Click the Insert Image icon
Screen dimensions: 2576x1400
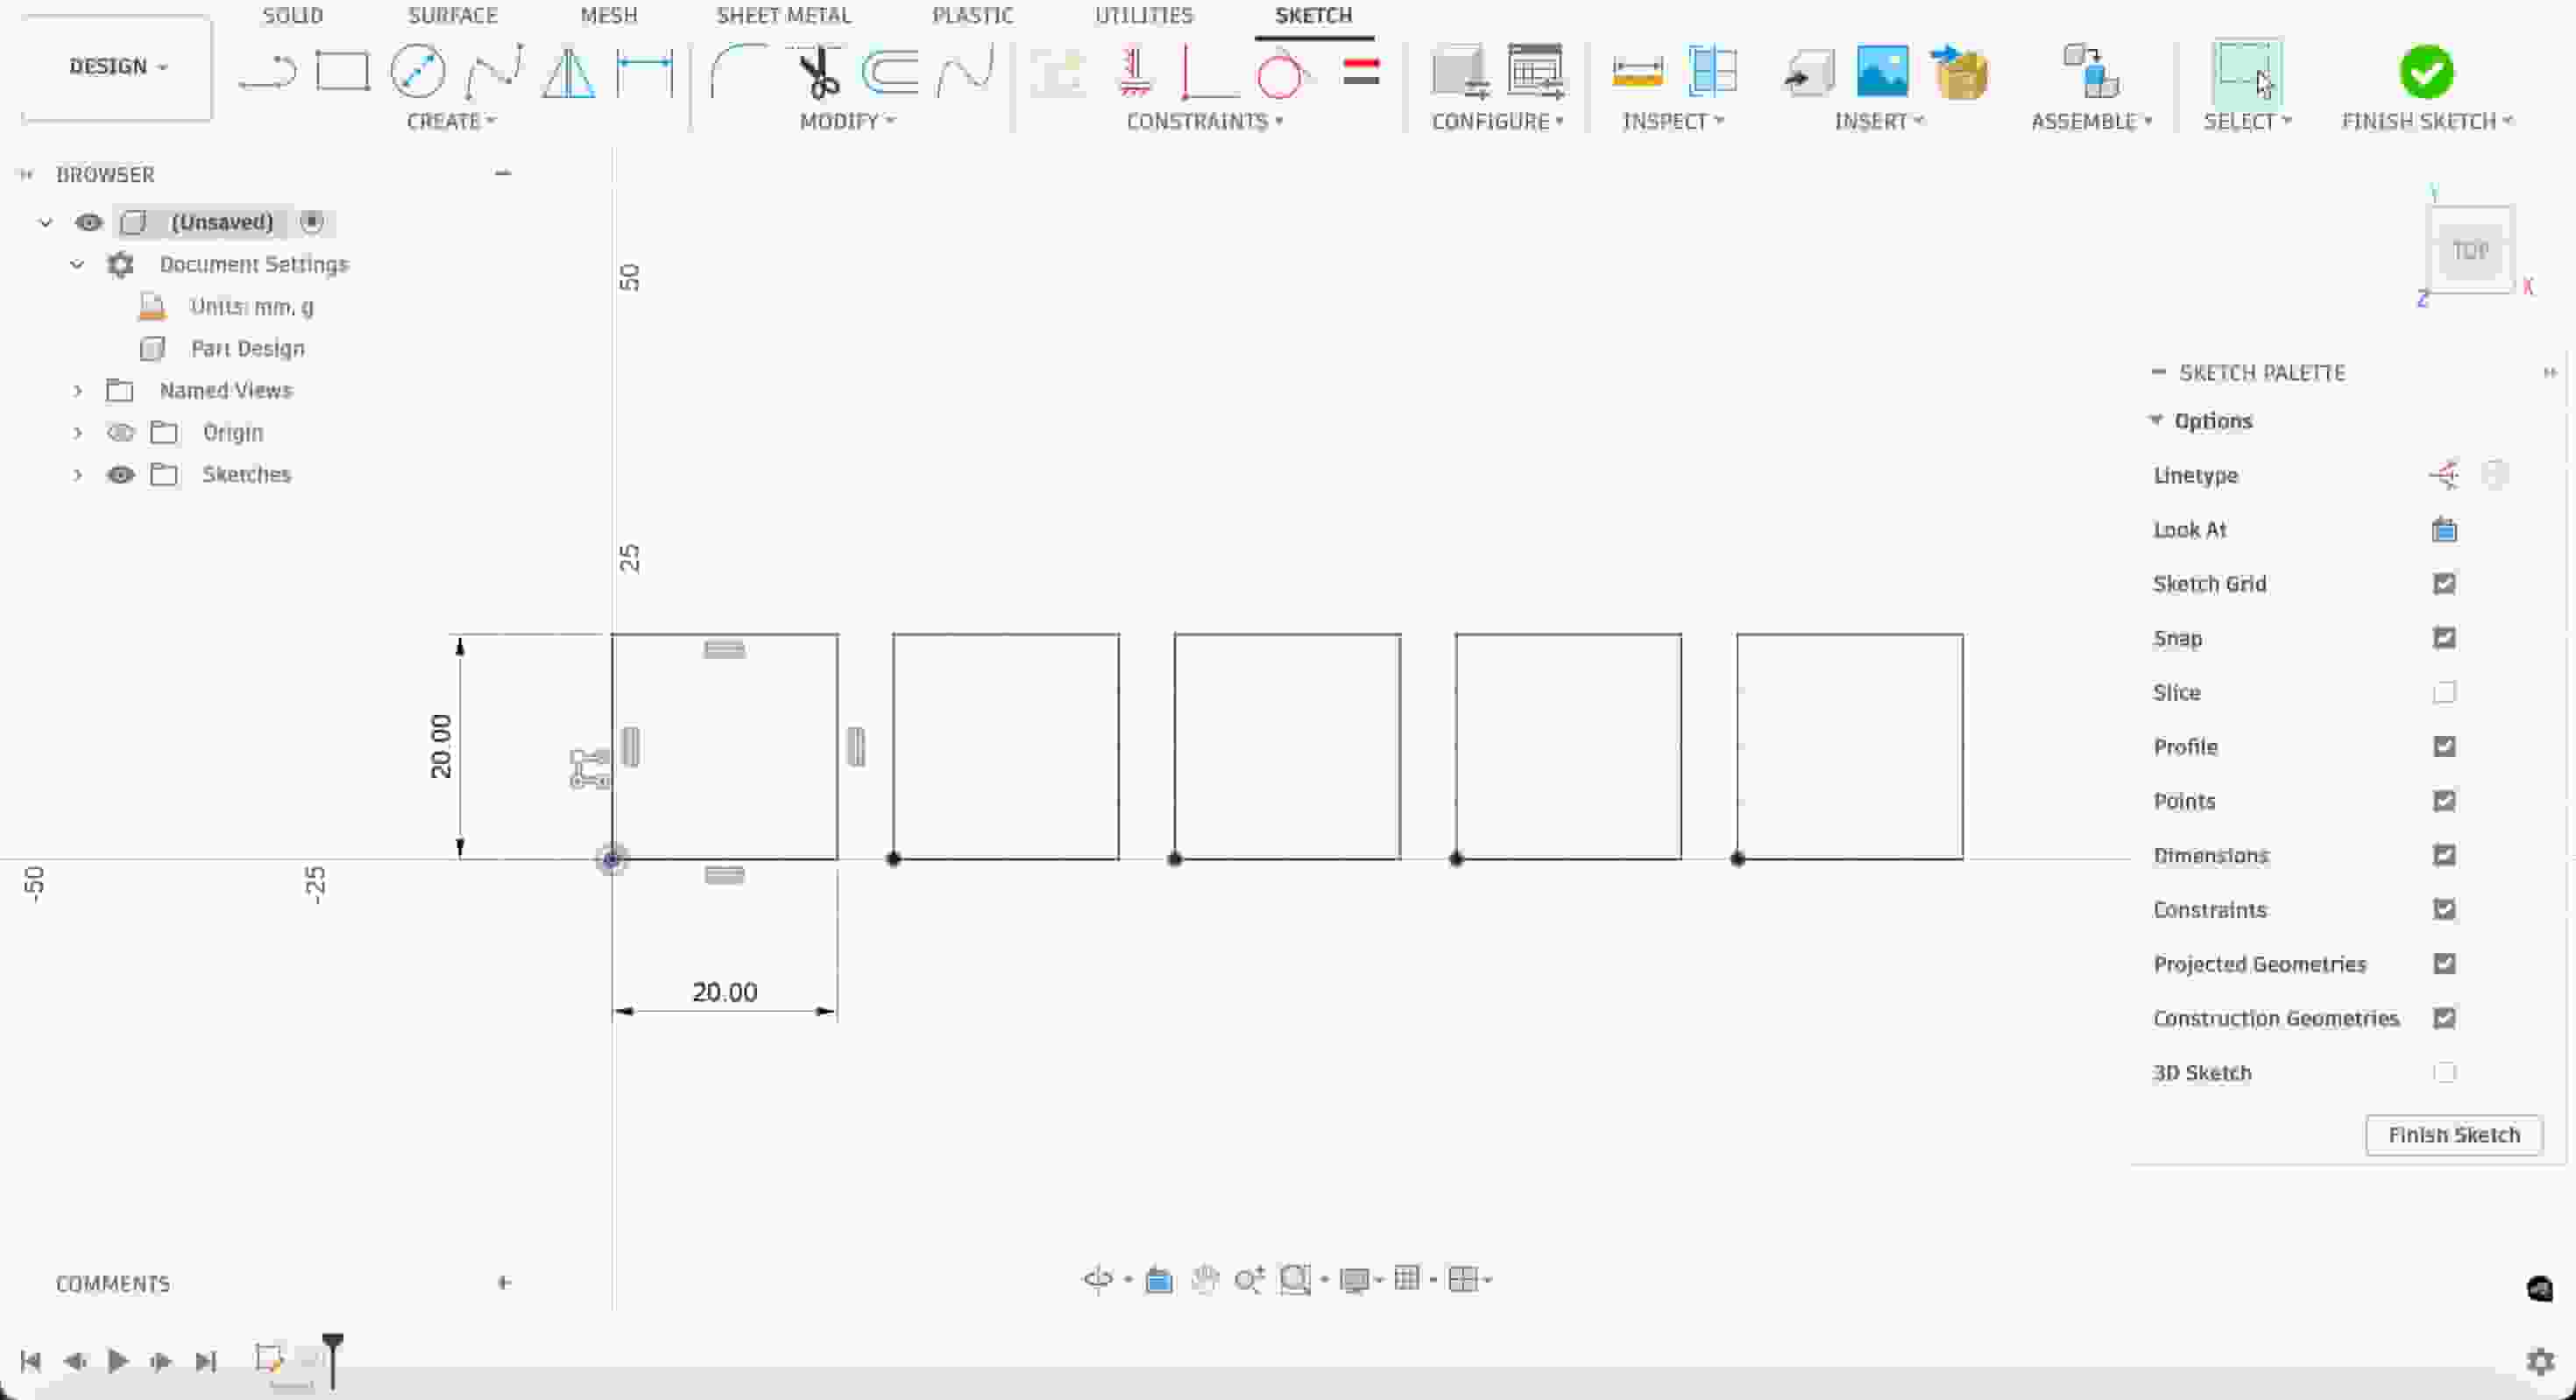click(x=1881, y=71)
